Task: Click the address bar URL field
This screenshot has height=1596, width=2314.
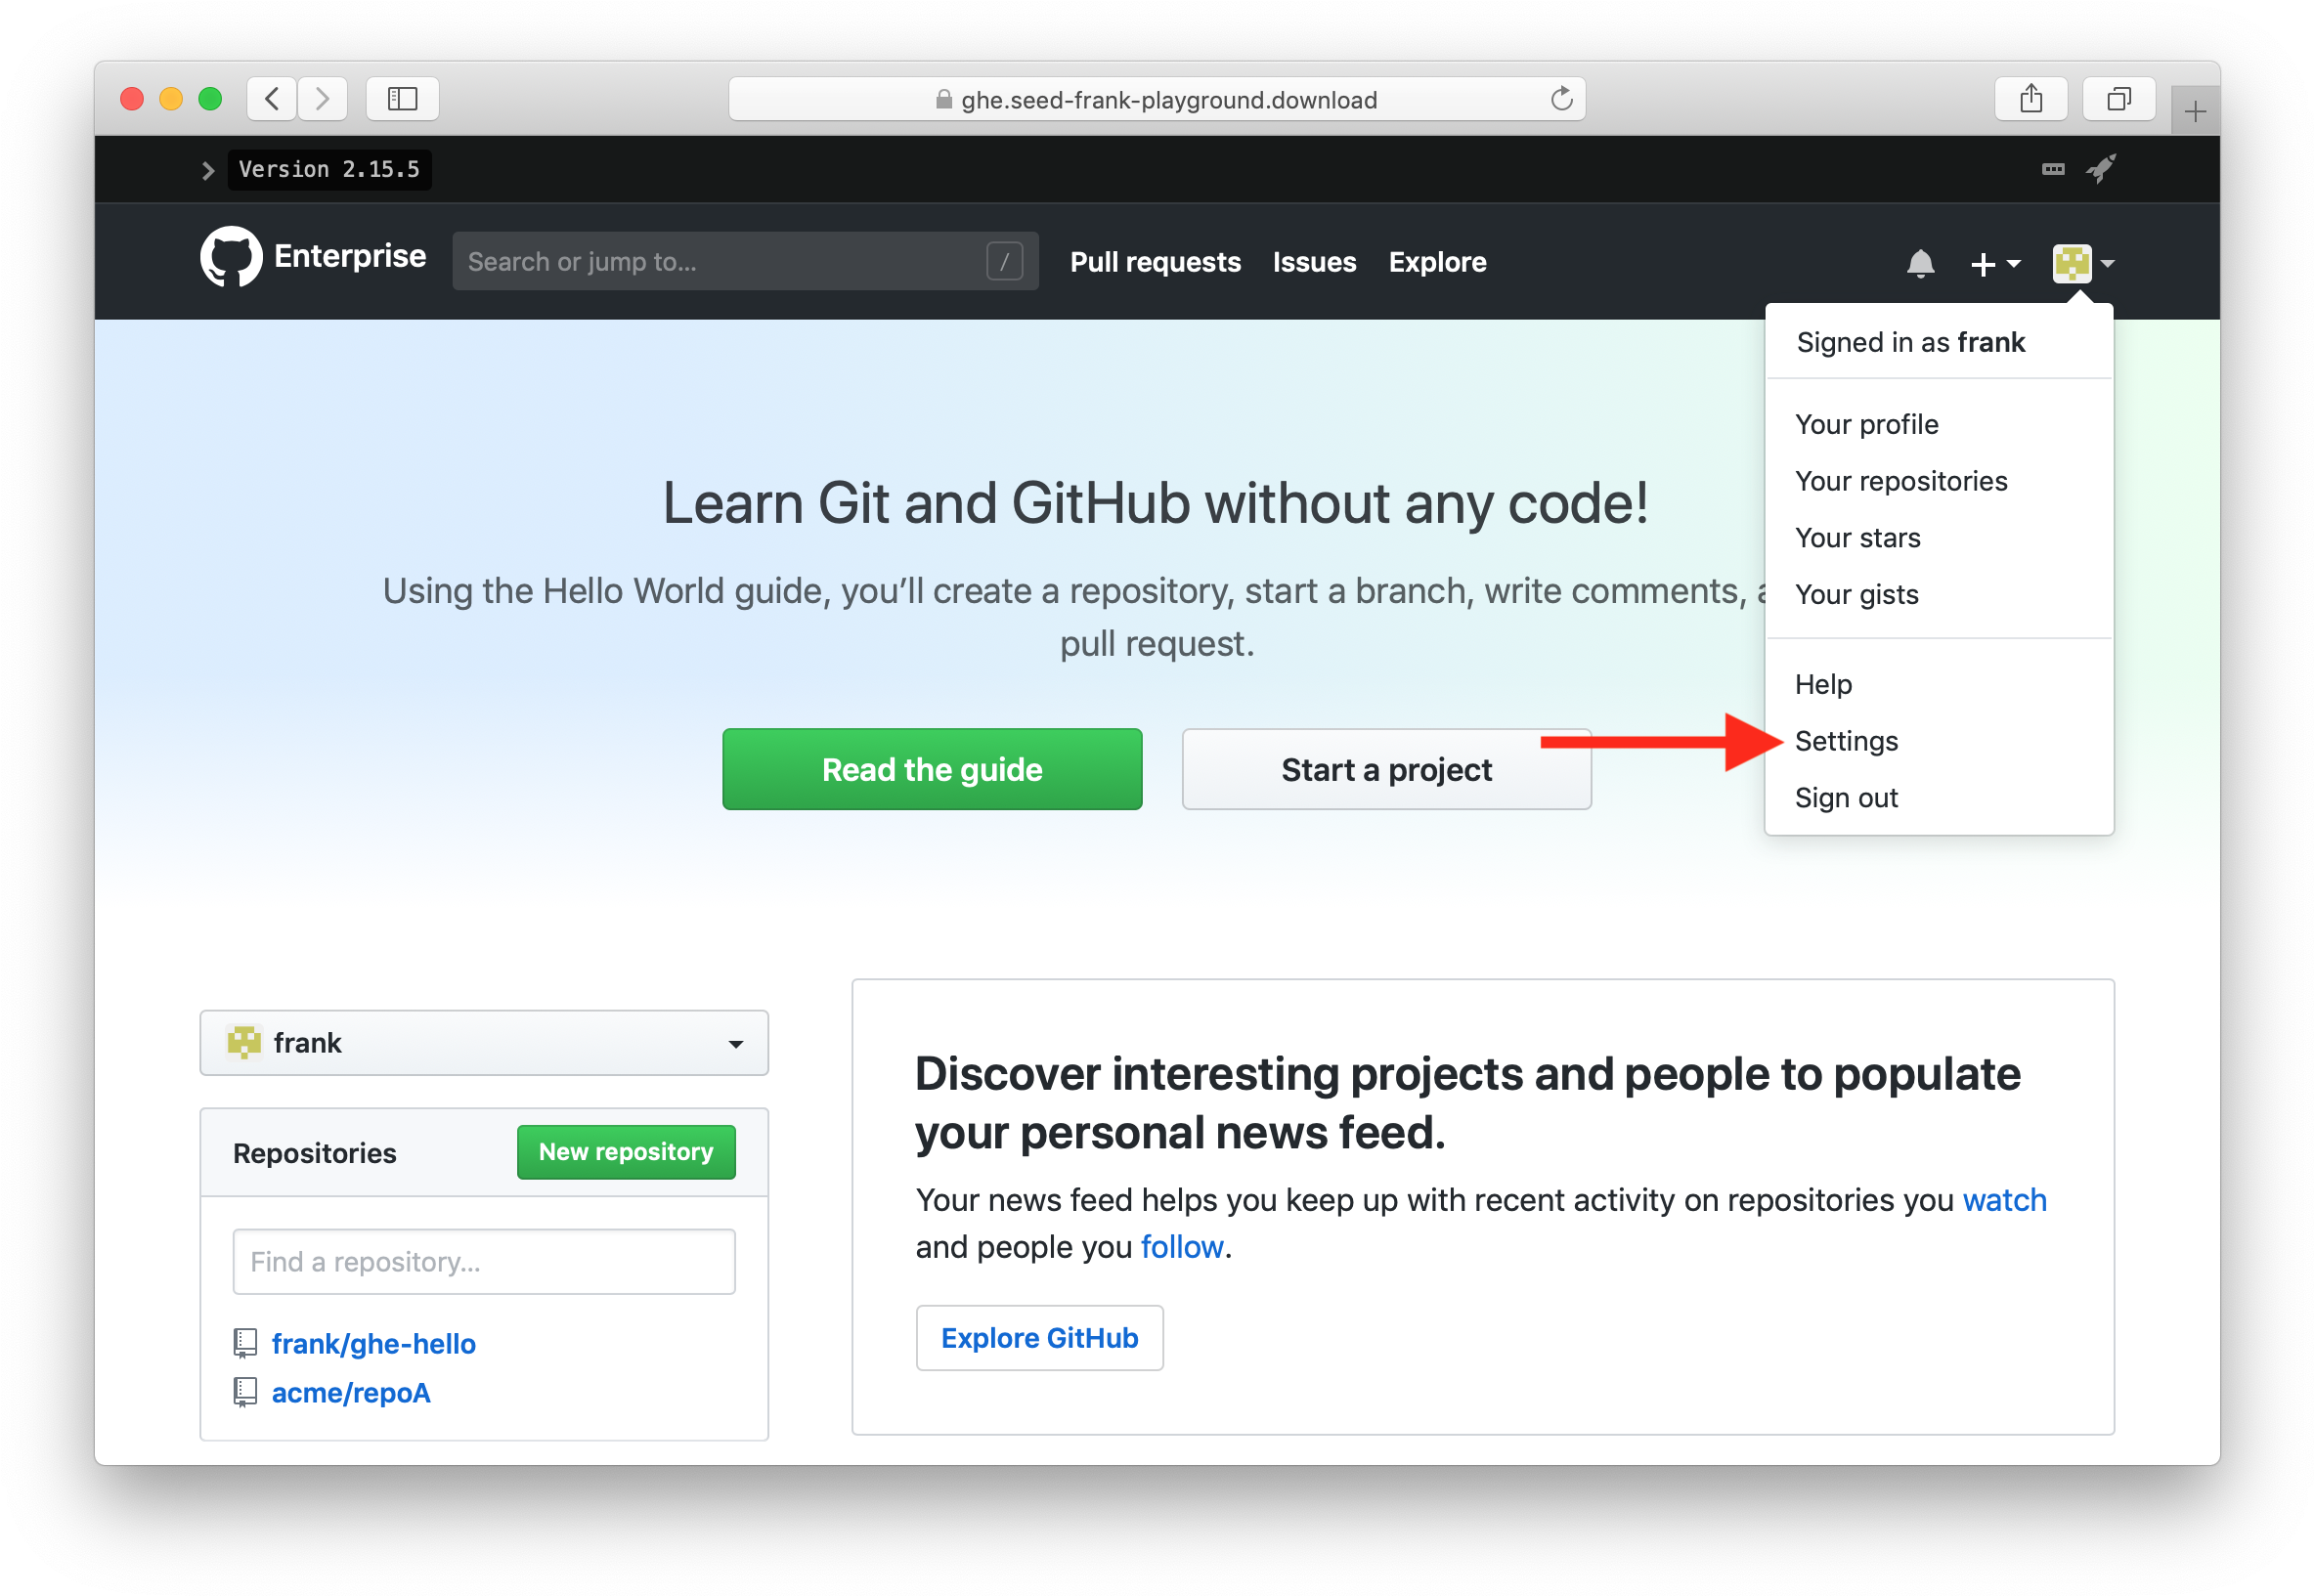Action: [1157, 99]
